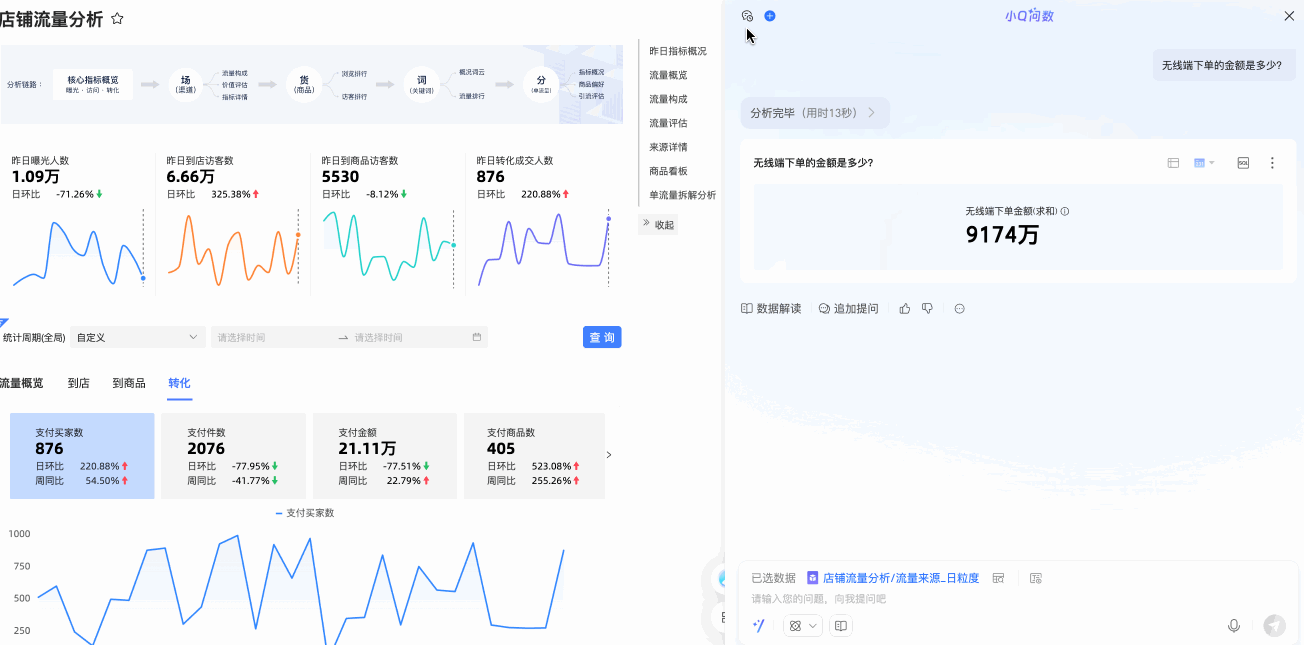Viewport: 1304px width, 645px height.
Task: Click the send message arrow button
Action: click(1274, 626)
